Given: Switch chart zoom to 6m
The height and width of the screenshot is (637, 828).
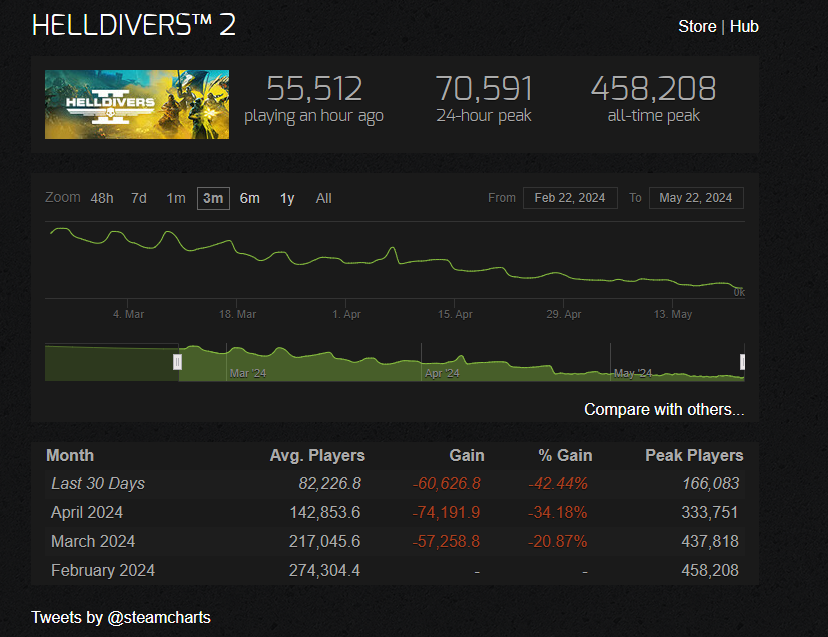Looking at the screenshot, I should point(250,199).
